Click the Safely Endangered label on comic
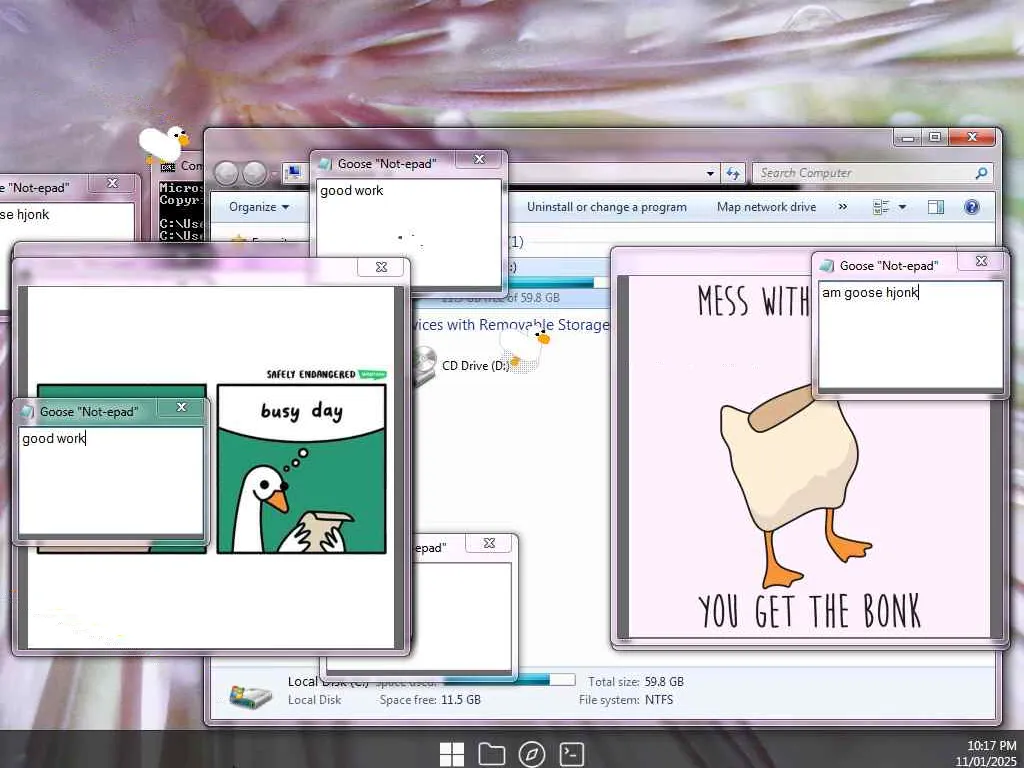The width and height of the screenshot is (1024, 768). pyautogui.click(x=326, y=374)
